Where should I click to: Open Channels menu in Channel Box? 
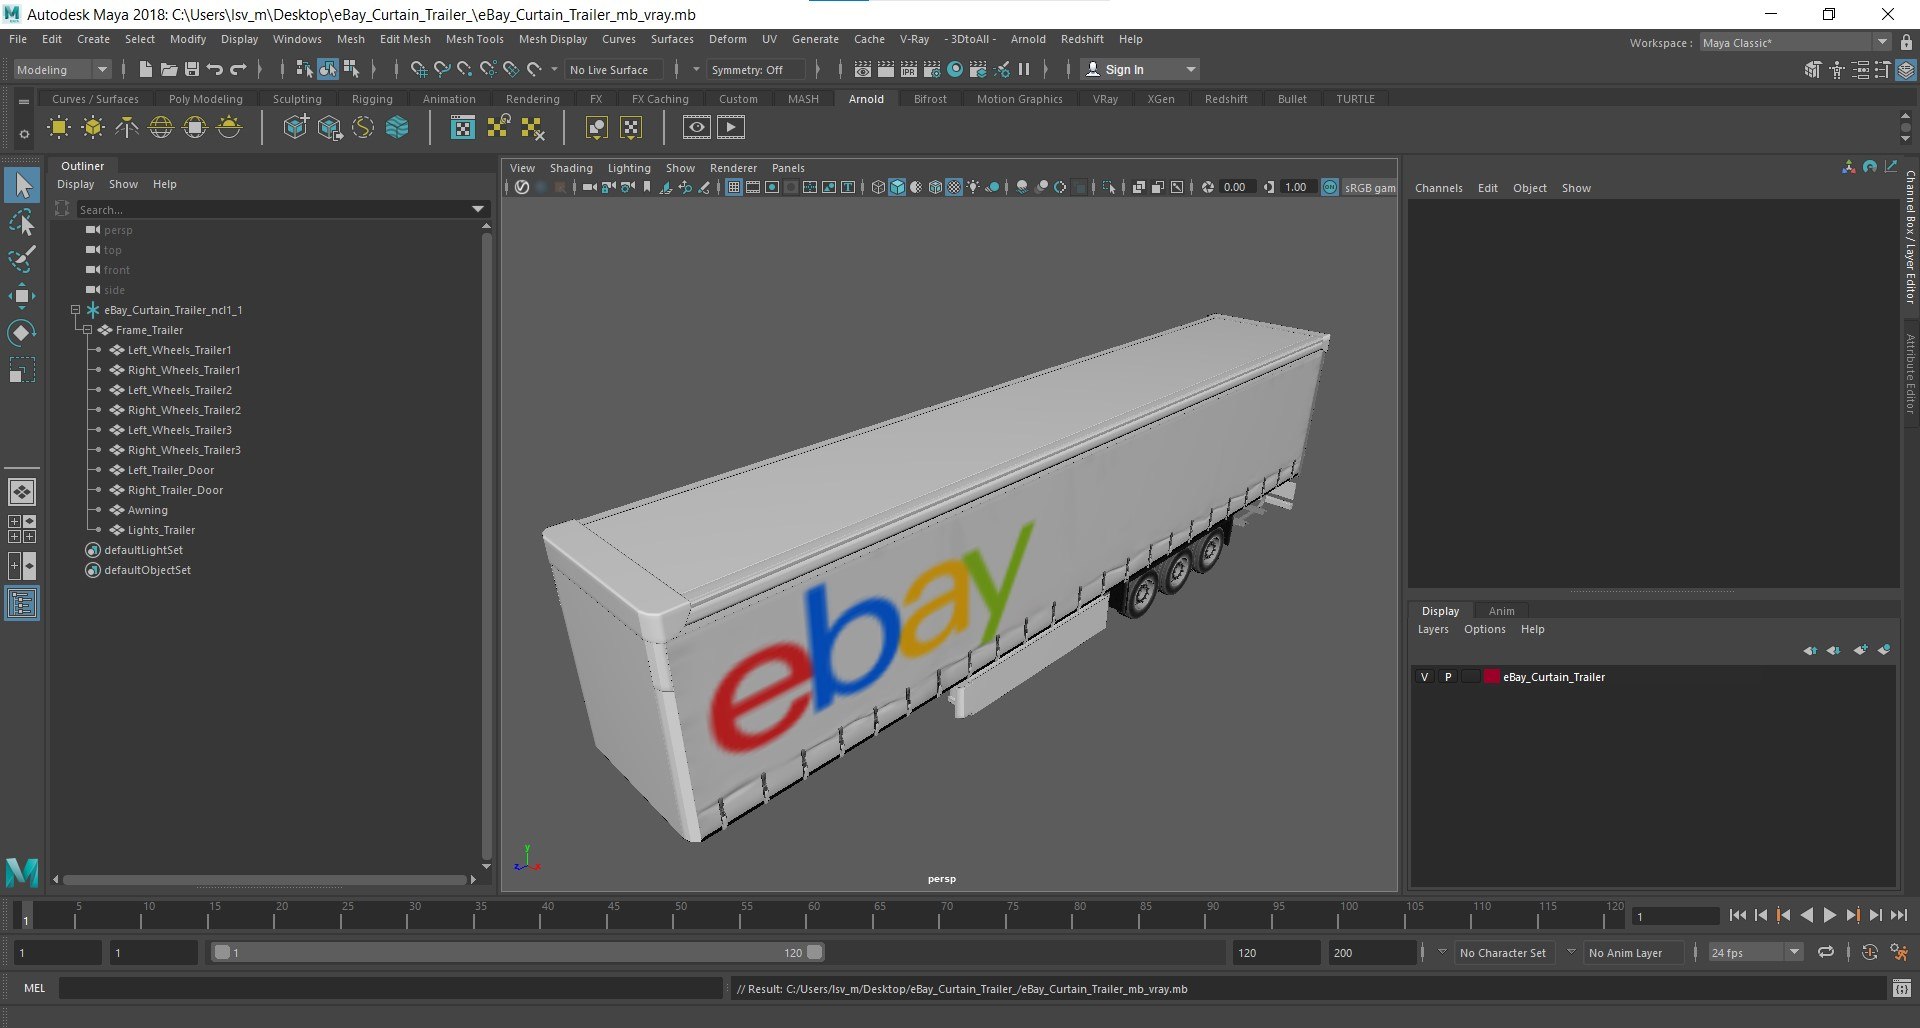1438,188
